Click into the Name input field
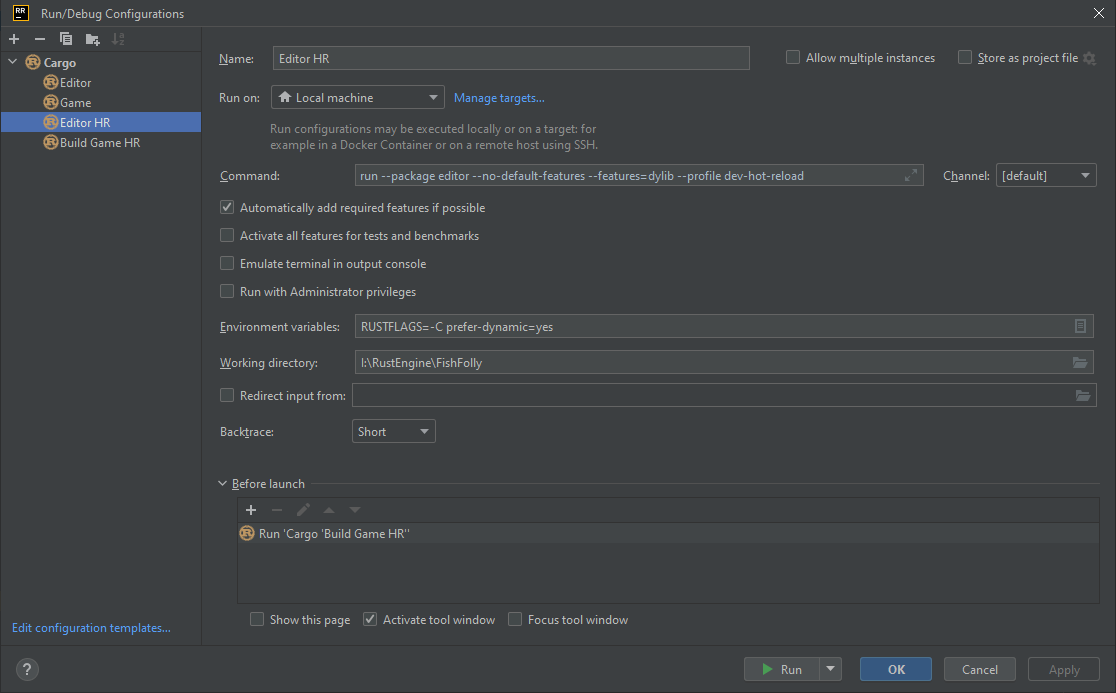This screenshot has width=1116, height=693. pos(510,58)
